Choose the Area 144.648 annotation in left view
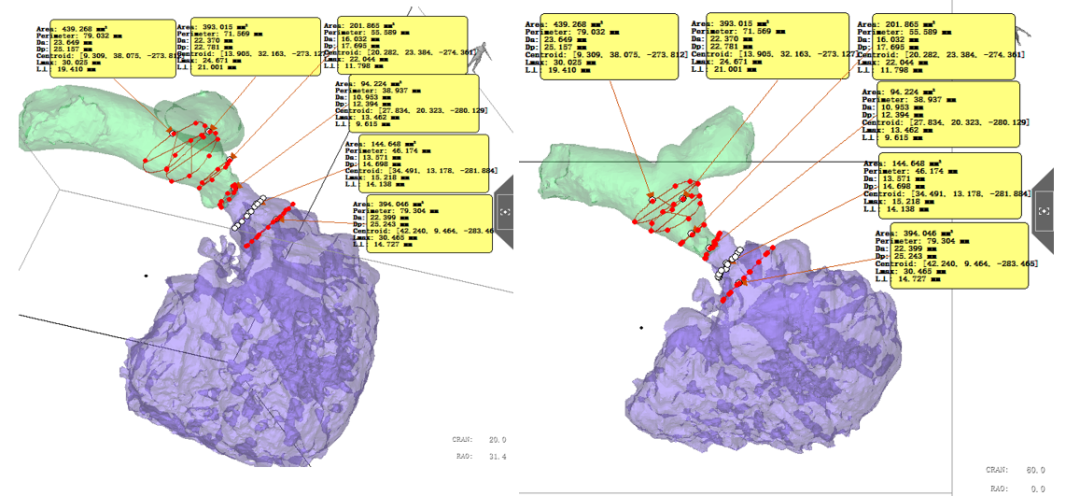The image size is (1080, 496). pos(415,164)
